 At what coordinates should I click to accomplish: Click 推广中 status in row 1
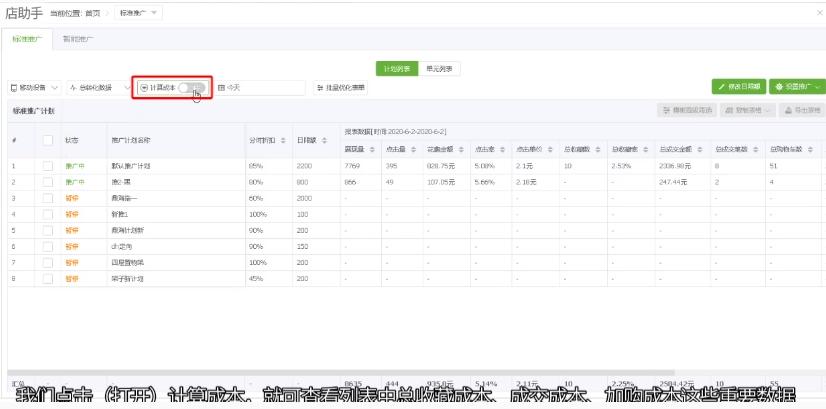click(x=75, y=166)
